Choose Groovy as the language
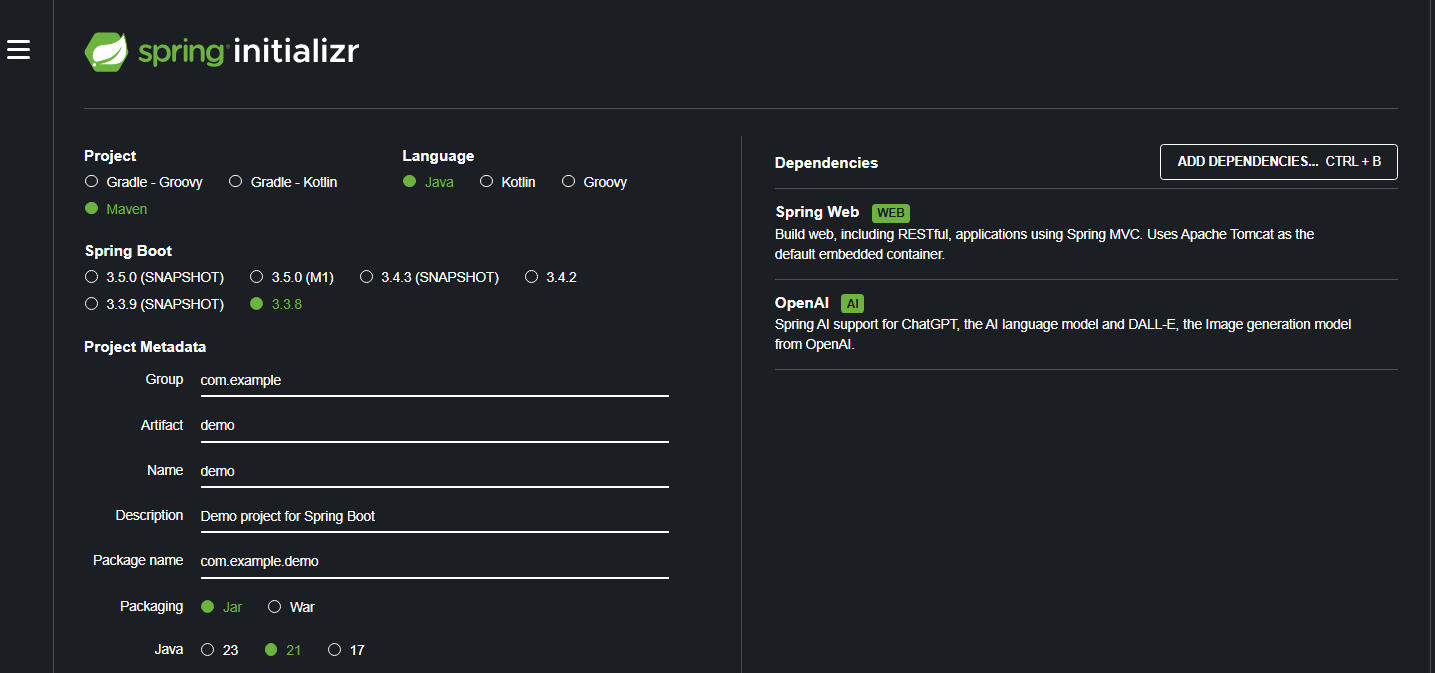This screenshot has height=673, width=1435. tap(568, 182)
